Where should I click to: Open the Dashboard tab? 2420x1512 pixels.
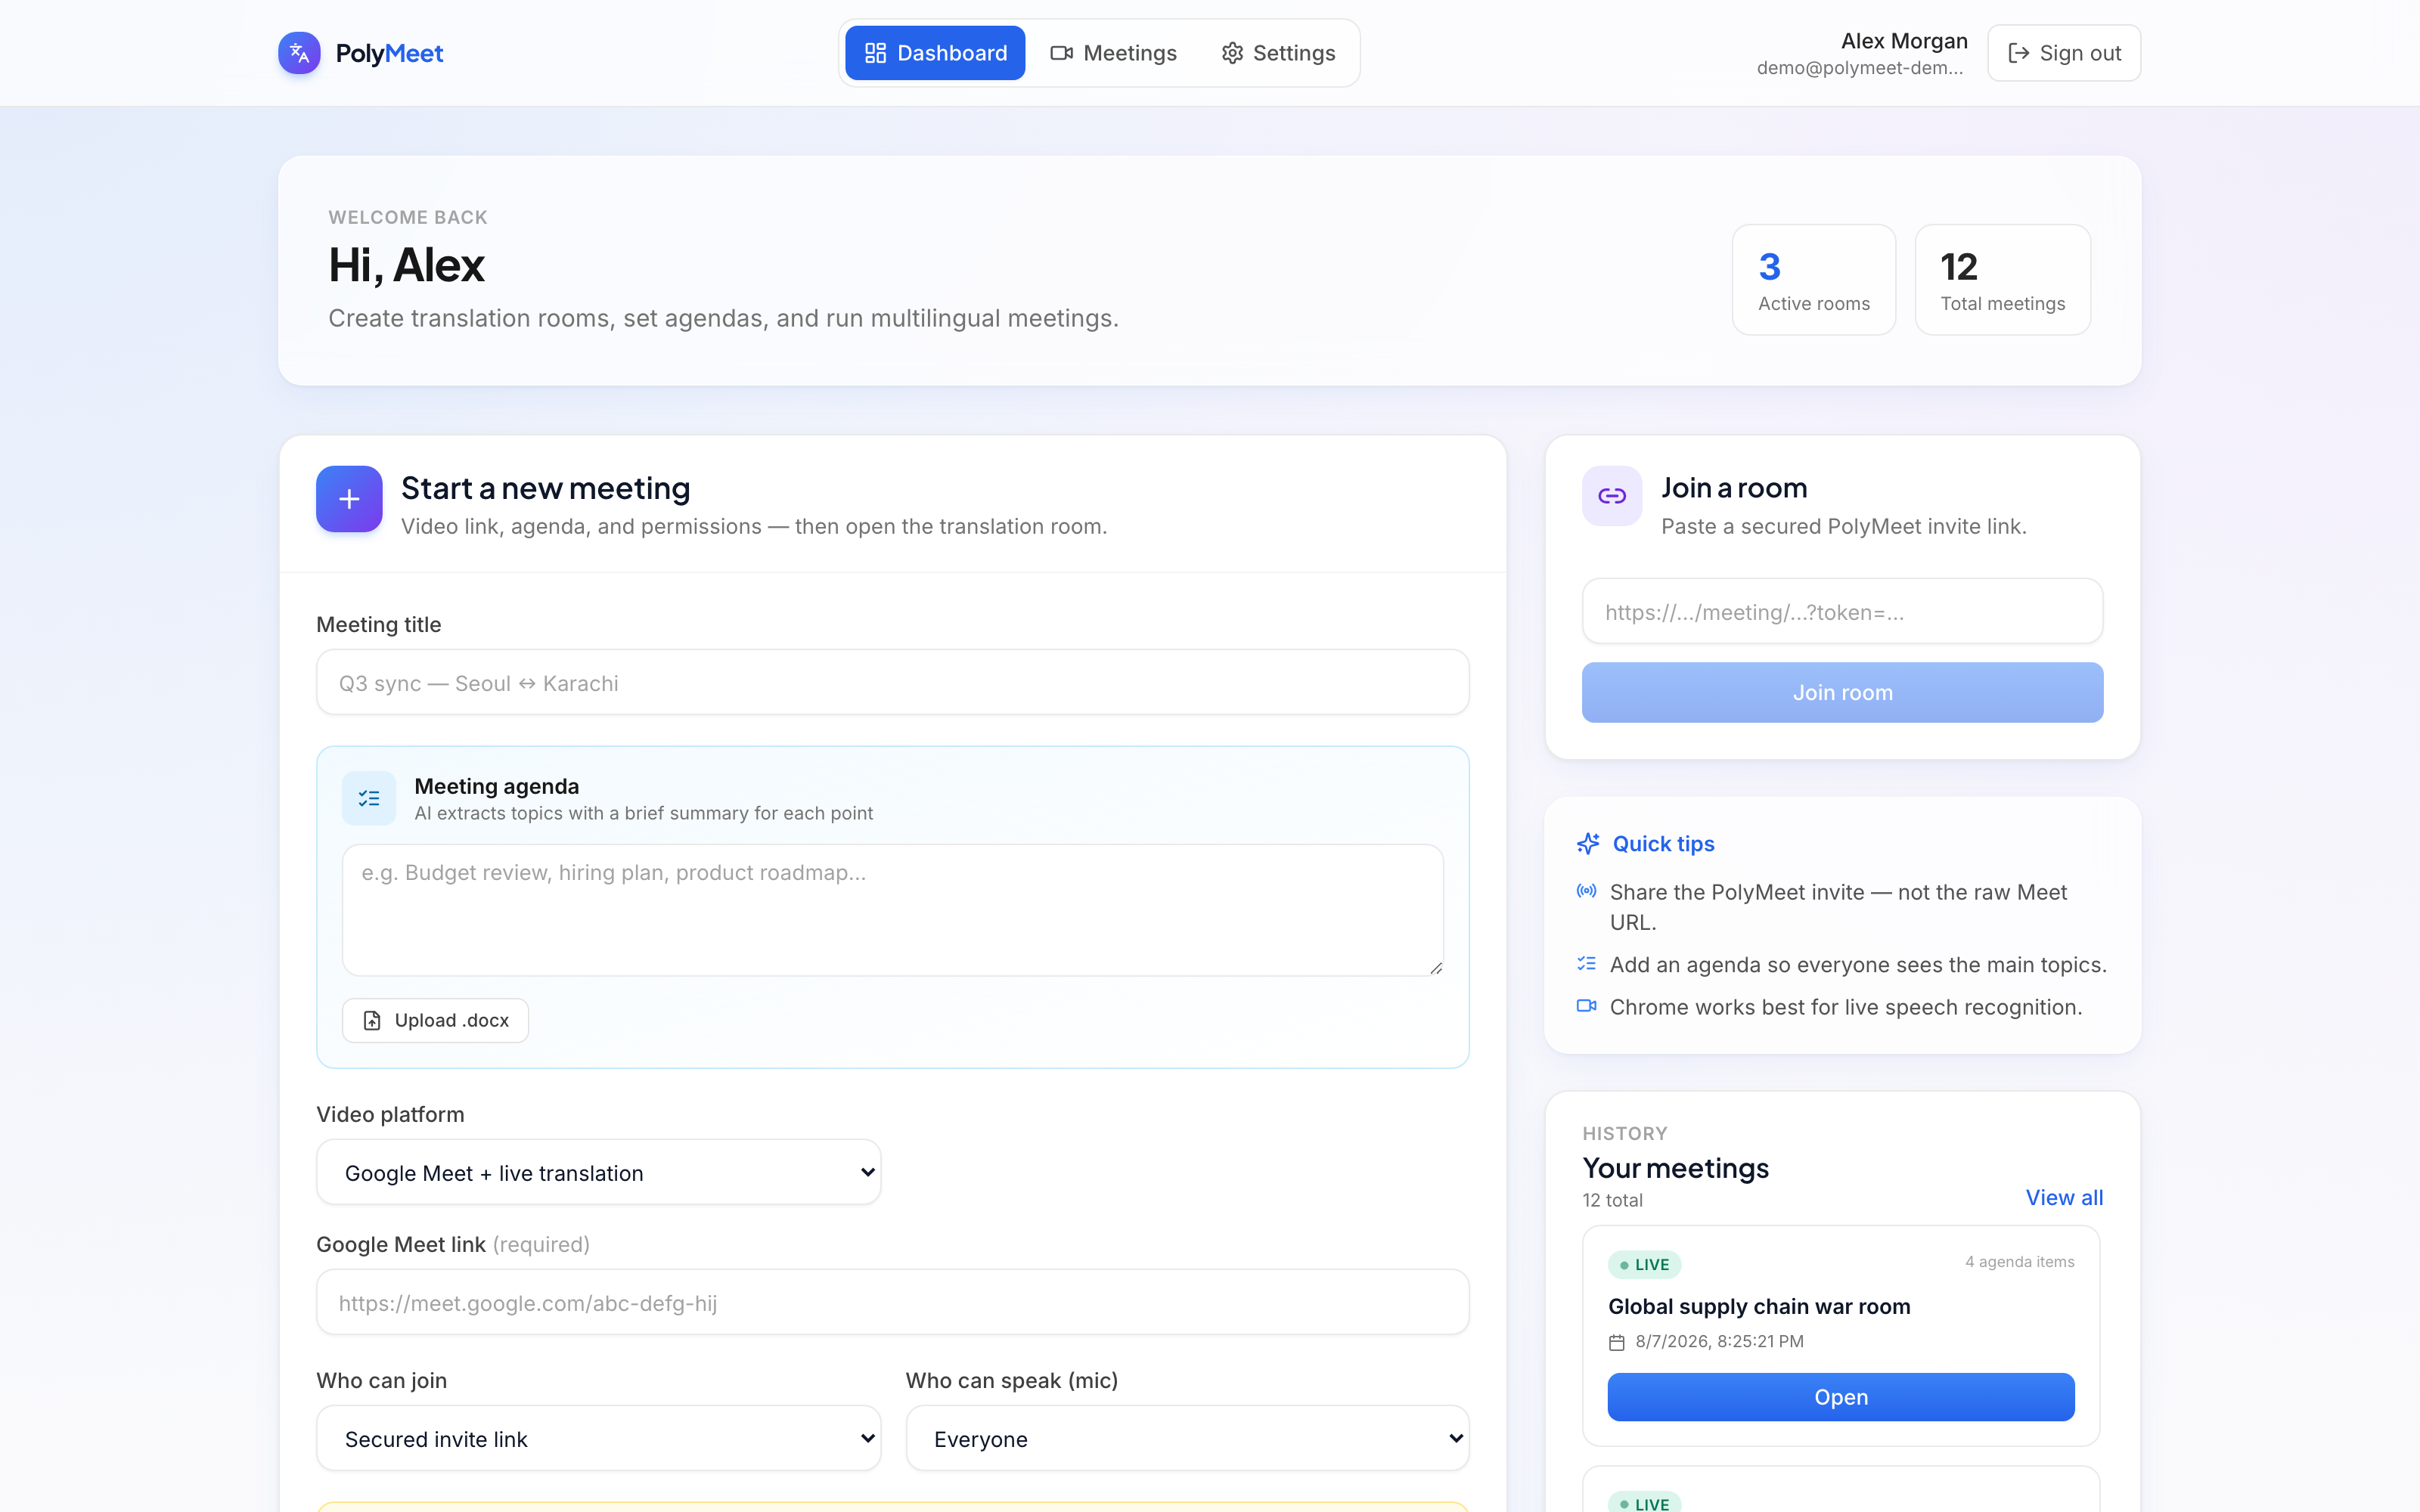click(935, 53)
